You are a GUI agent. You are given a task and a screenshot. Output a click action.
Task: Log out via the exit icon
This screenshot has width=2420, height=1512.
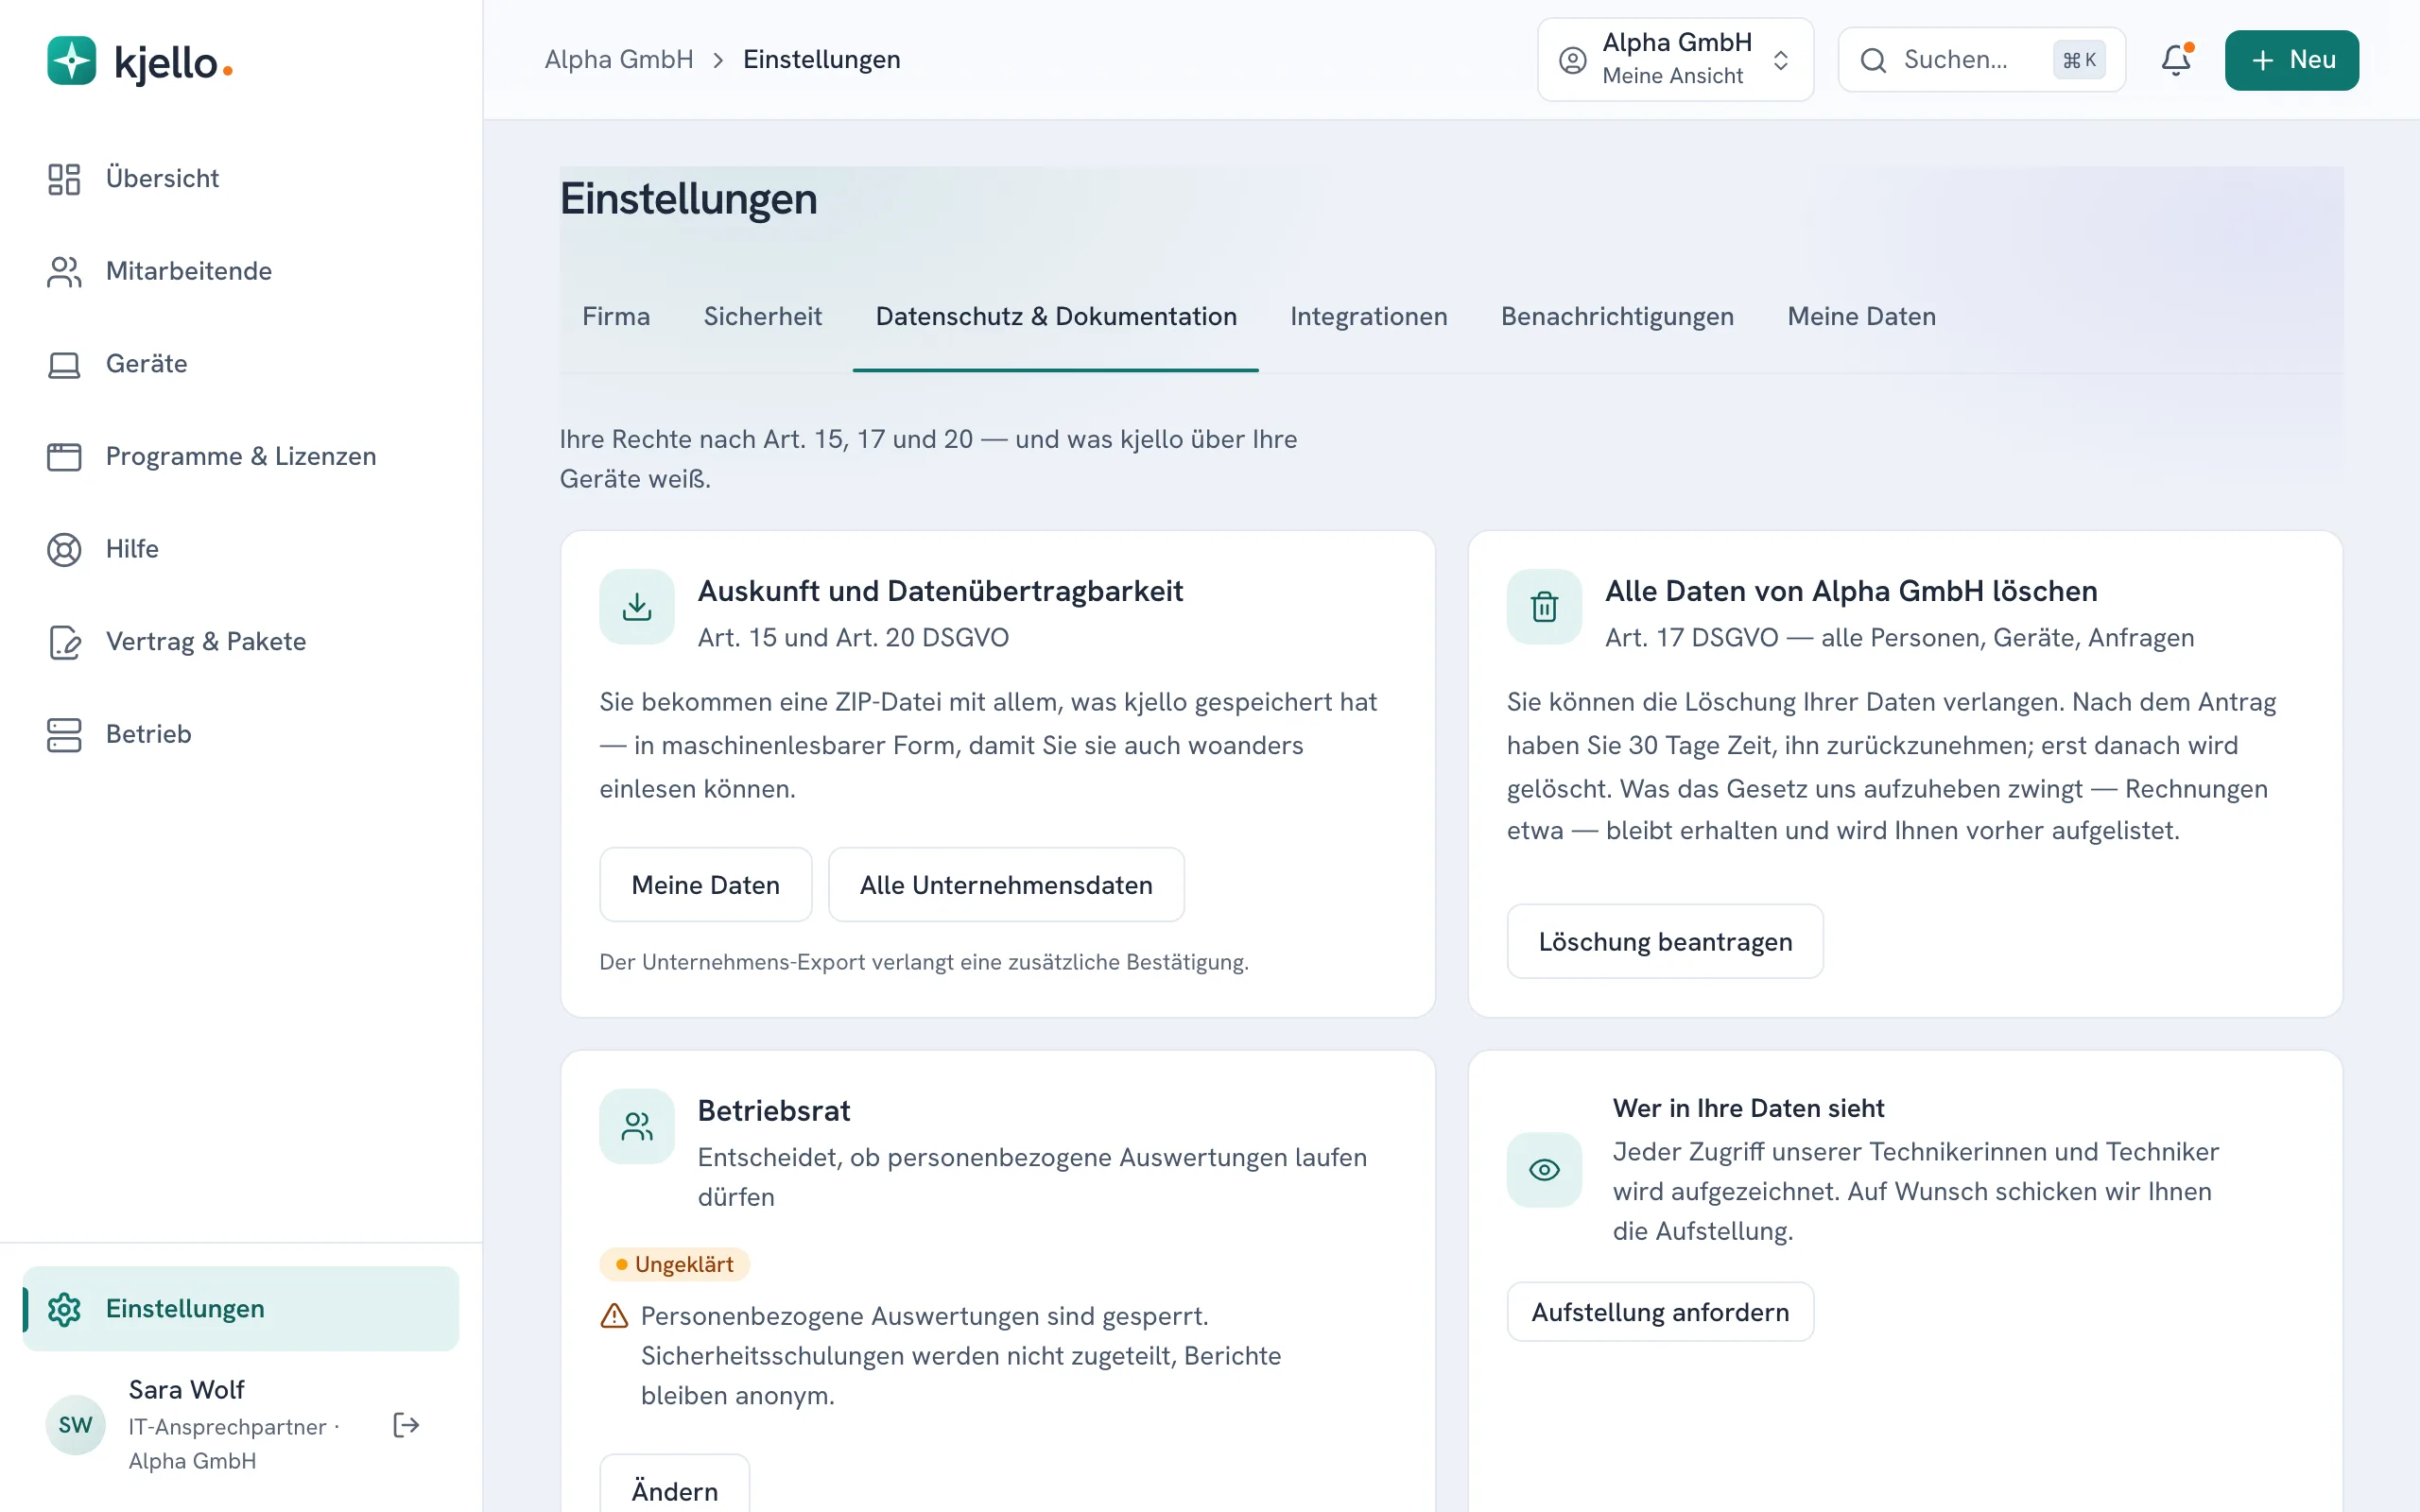(x=406, y=1425)
